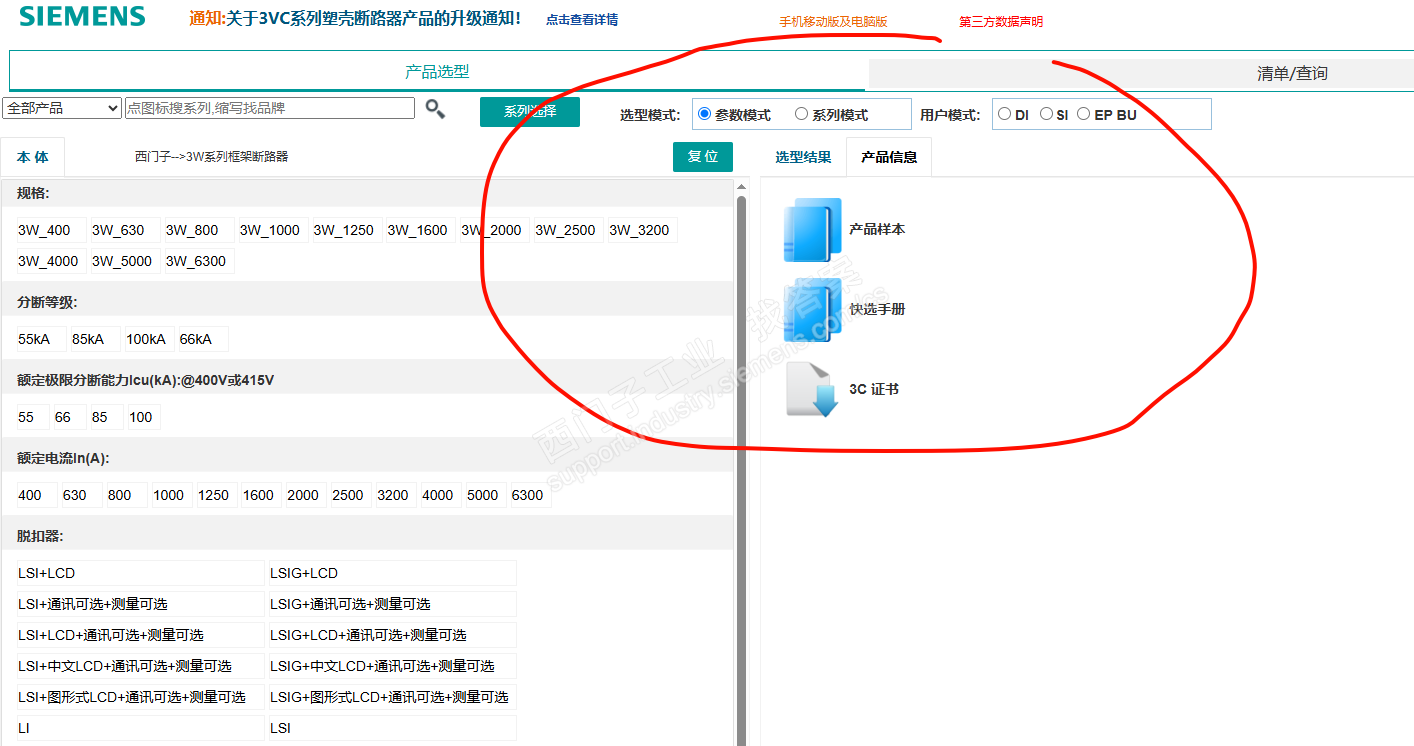Select LSIG+中文LCD+通讯可选+测量可选 trip unit
The width and height of the screenshot is (1414, 746).
point(392,666)
